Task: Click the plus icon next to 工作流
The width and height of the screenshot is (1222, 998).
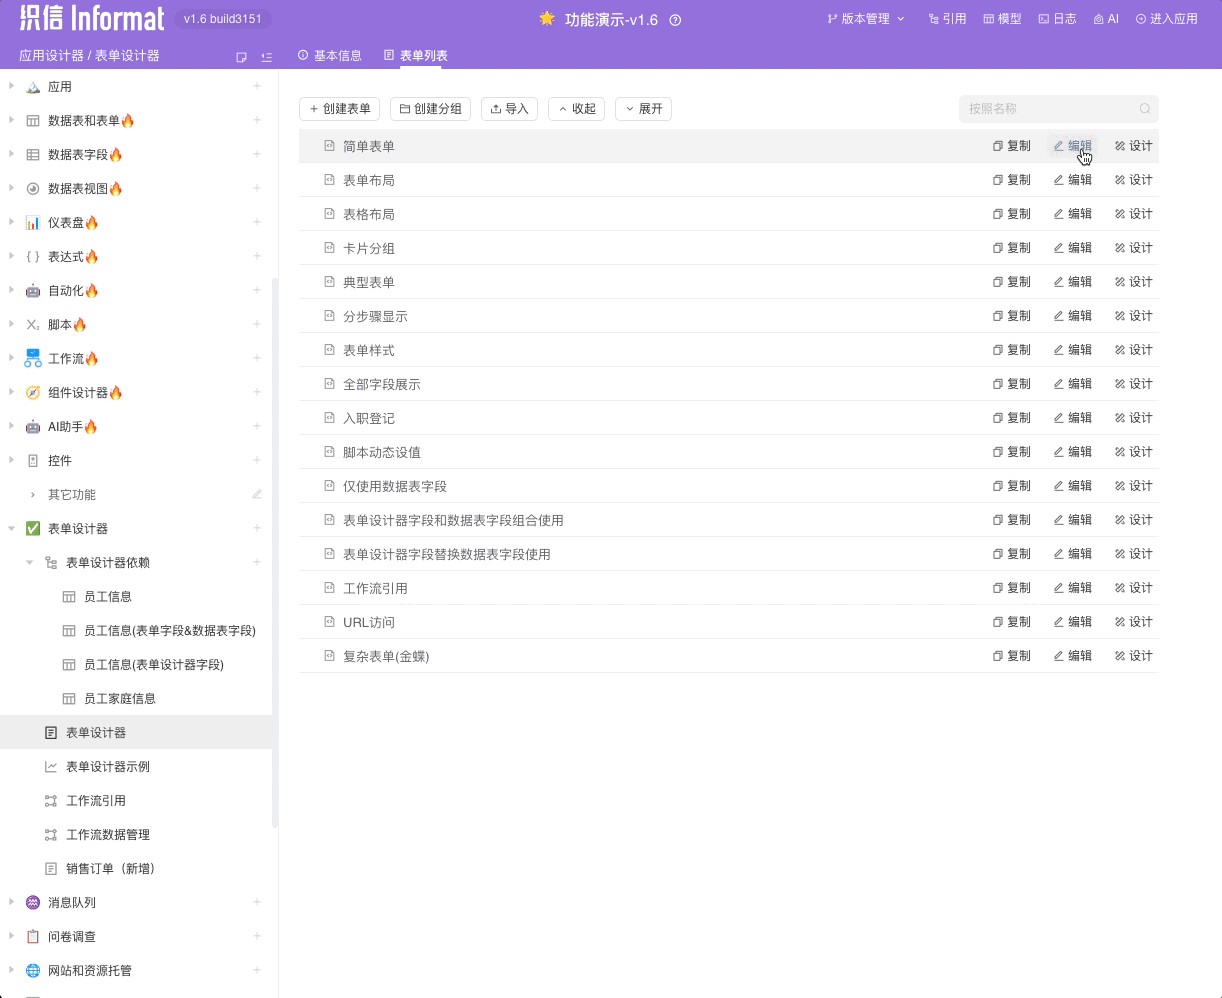Action: (x=257, y=358)
